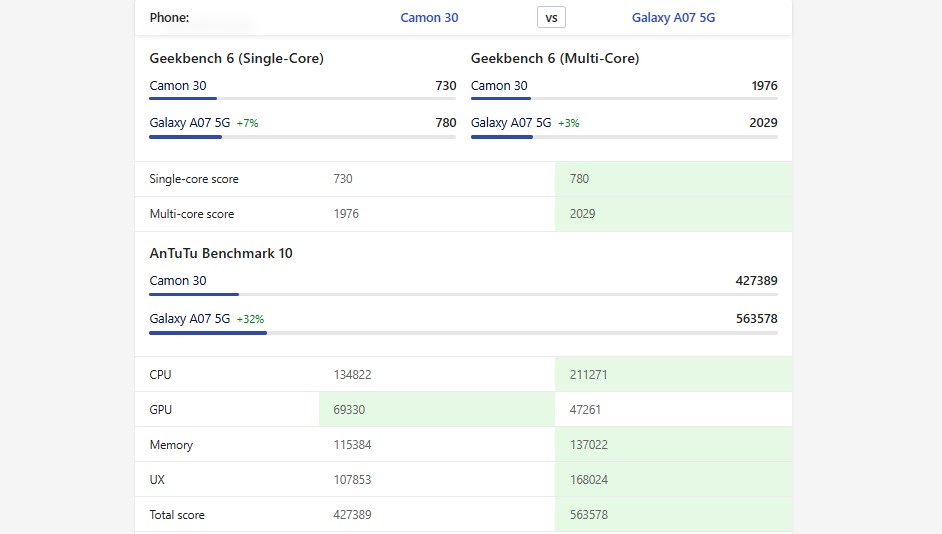Open the Camon 30 link in header
This screenshot has width=942, height=534.
[429, 18]
